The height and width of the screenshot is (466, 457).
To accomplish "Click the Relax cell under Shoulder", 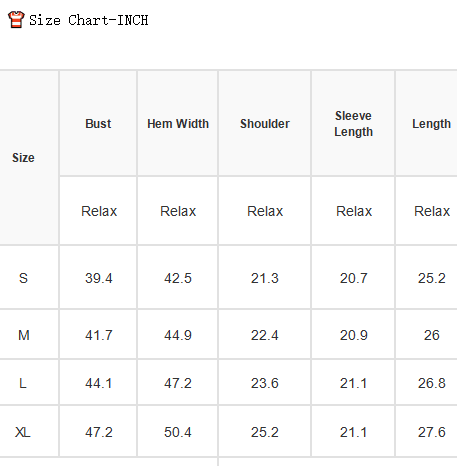I will tap(265, 211).
